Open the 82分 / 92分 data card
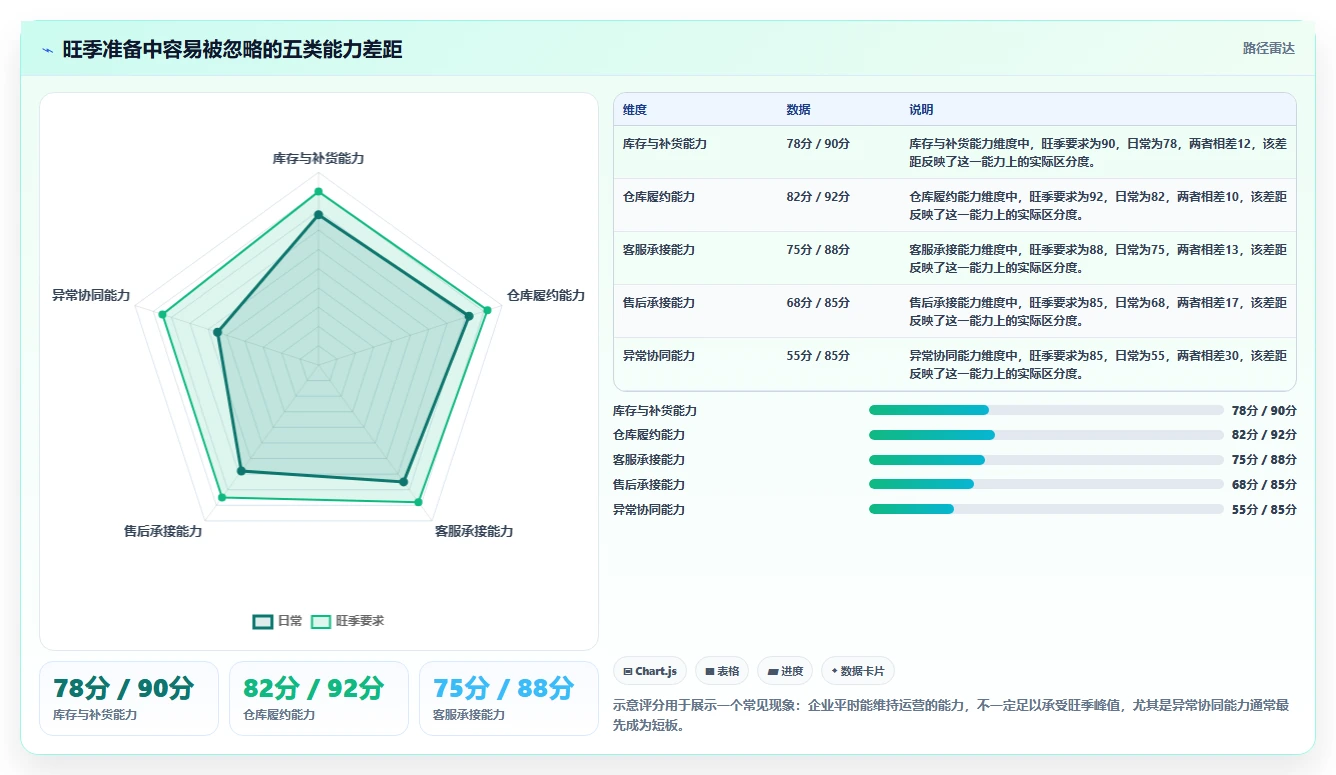1336x775 pixels. click(x=319, y=698)
